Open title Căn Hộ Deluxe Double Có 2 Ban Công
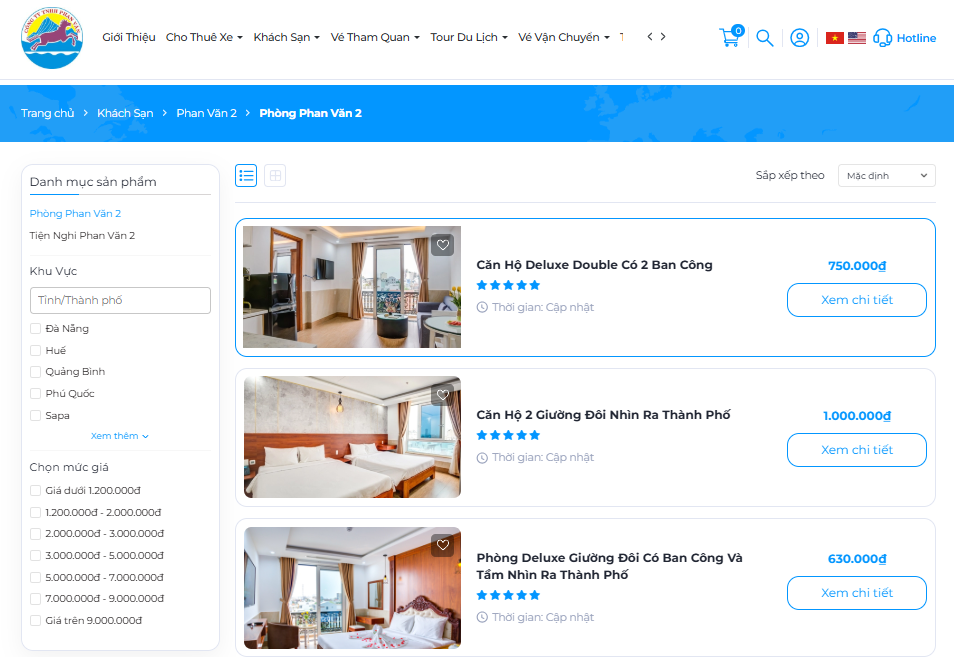The image size is (954, 657). (x=594, y=265)
